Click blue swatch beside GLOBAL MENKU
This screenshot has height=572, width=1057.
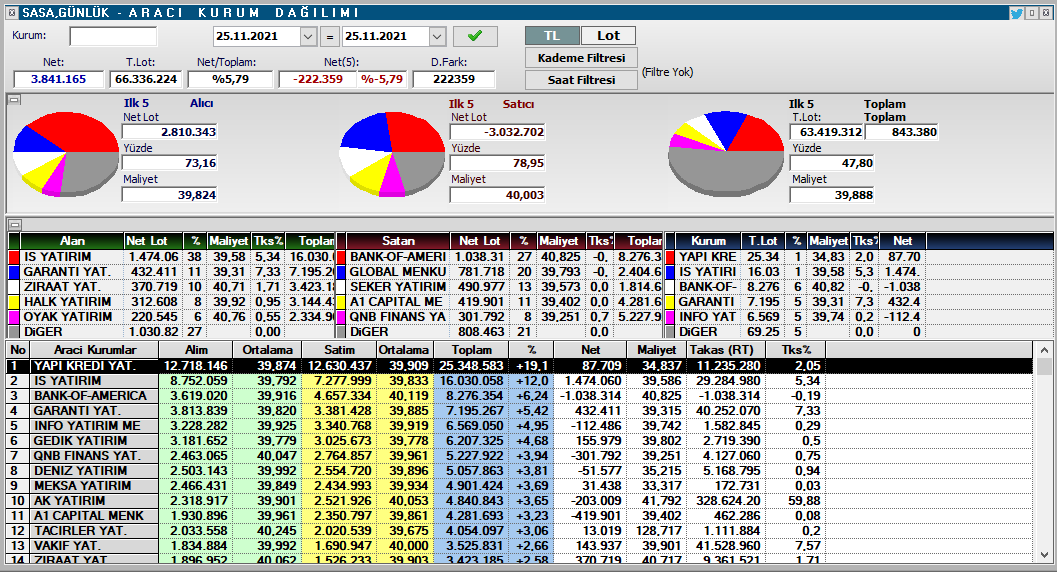pyautogui.click(x=341, y=272)
